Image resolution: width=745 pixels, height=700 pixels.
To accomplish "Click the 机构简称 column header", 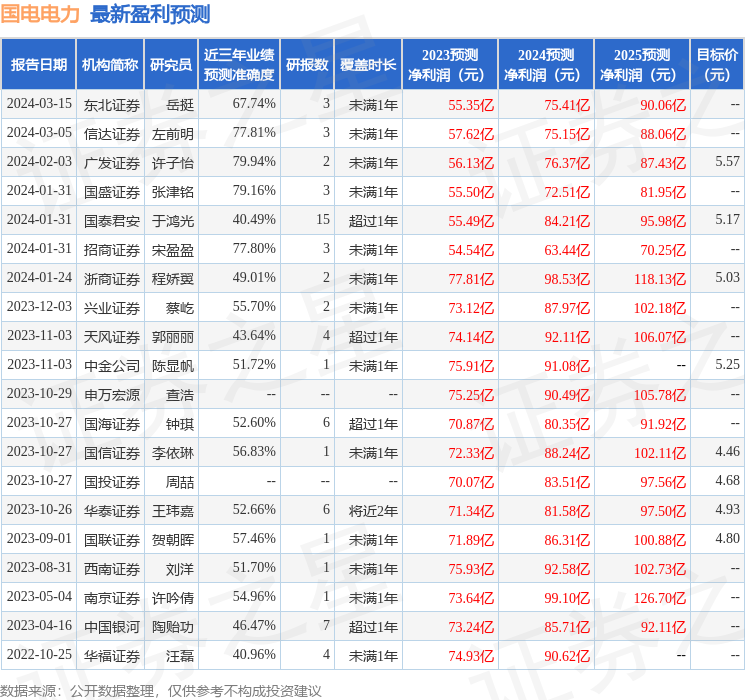I will pos(110,65).
